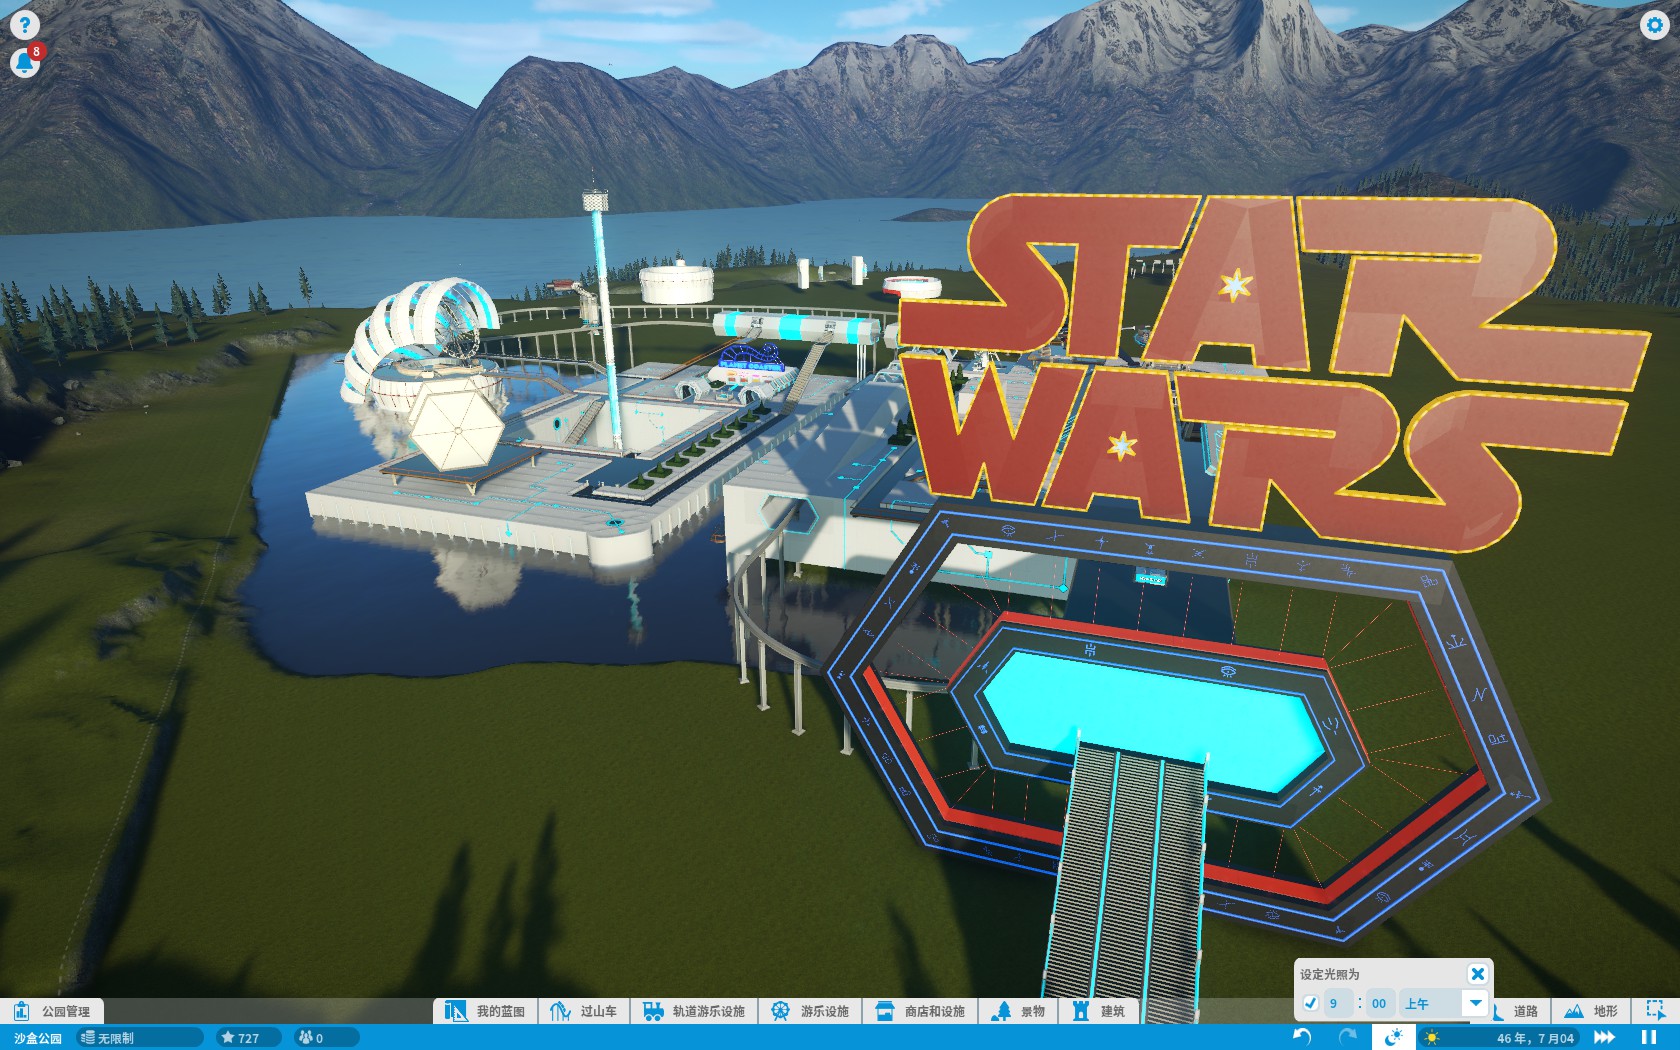Open the 景物 scenery tab
Viewport: 1680px width, 1050px height.
1018,1011
